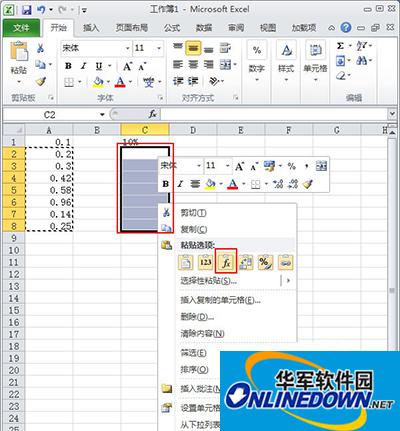400x431 pixels.
Task: Click the column D header
Action: (x=193, y=130)
